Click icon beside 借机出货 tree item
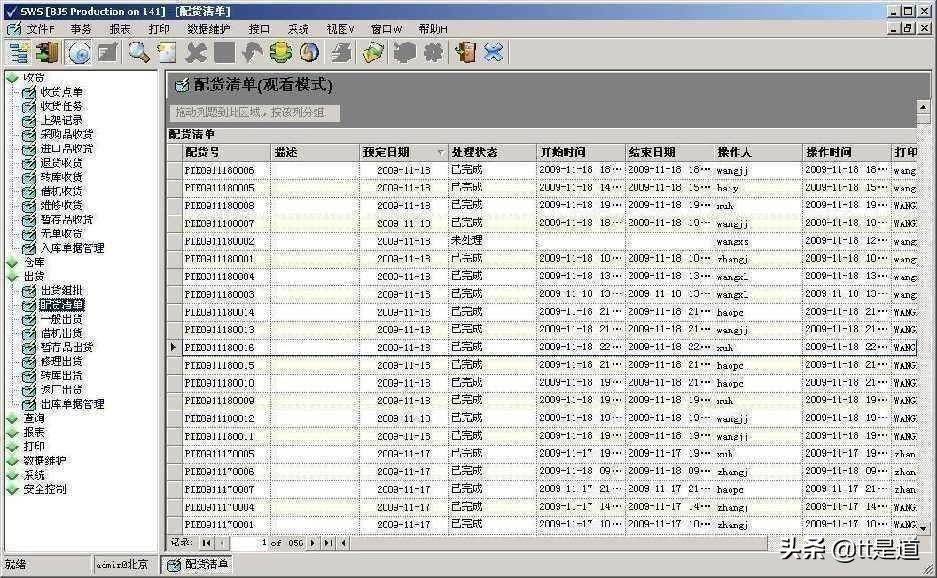Viewport: 937px width, 578px height. 29,333
